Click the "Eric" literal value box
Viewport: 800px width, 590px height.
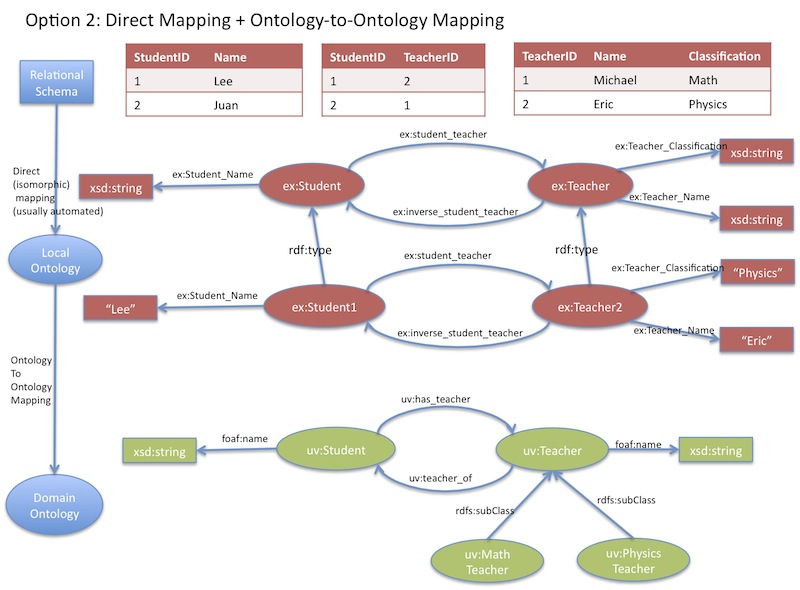coord(756,340)
